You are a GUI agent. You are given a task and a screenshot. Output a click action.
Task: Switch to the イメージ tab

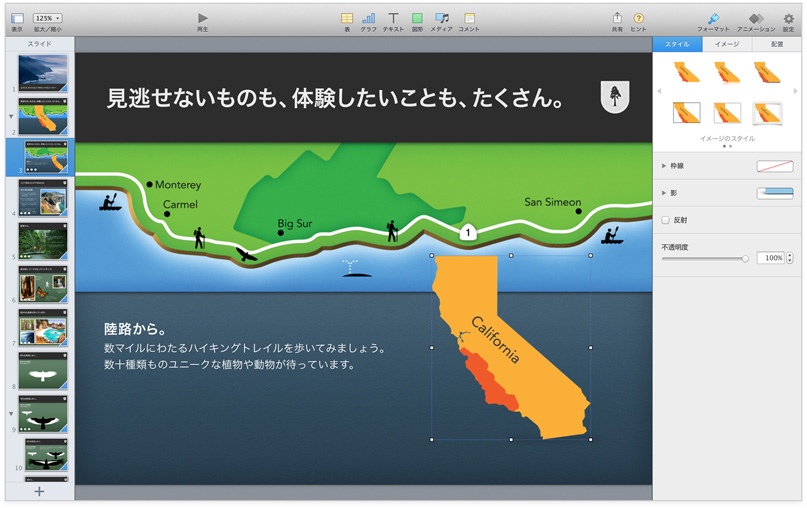click(x=727, y=45)
